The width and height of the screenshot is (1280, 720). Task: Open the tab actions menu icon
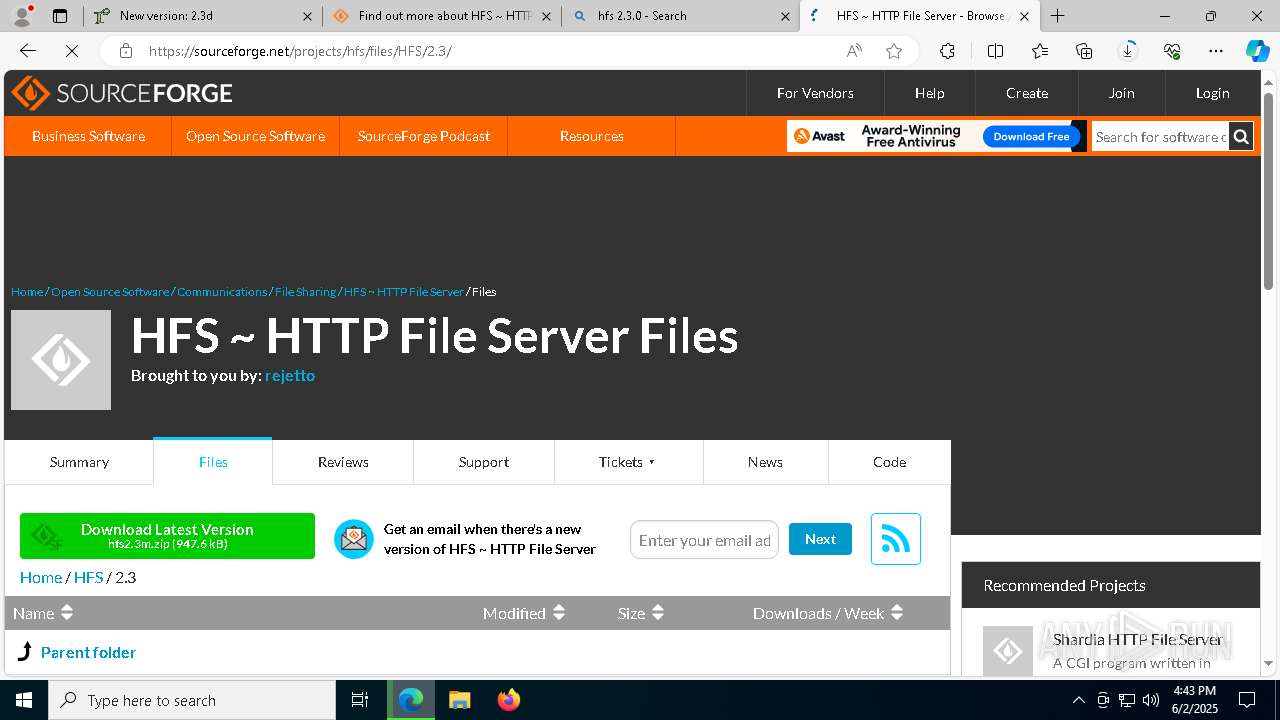[60, 16]
